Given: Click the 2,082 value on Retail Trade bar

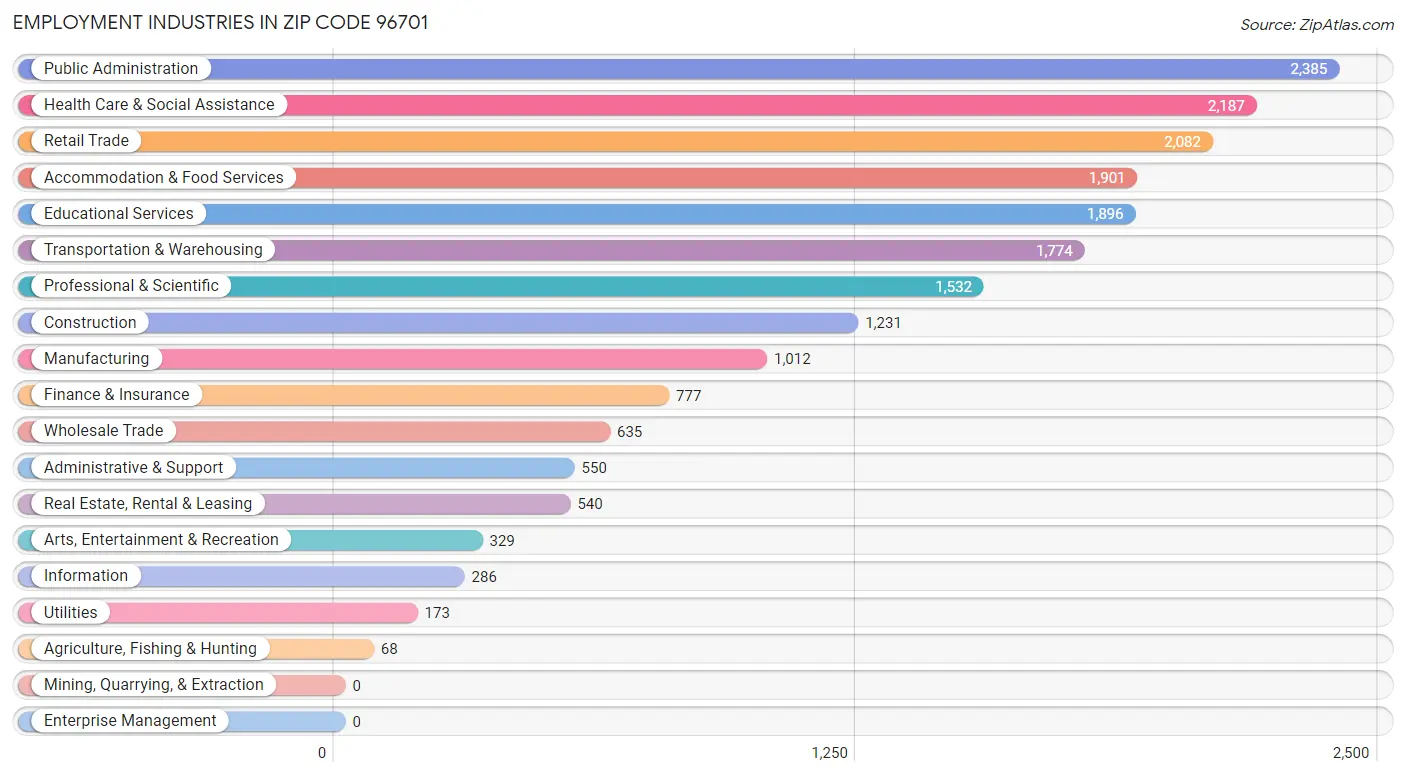Looking at the screenshot, I should (1182, 142).
